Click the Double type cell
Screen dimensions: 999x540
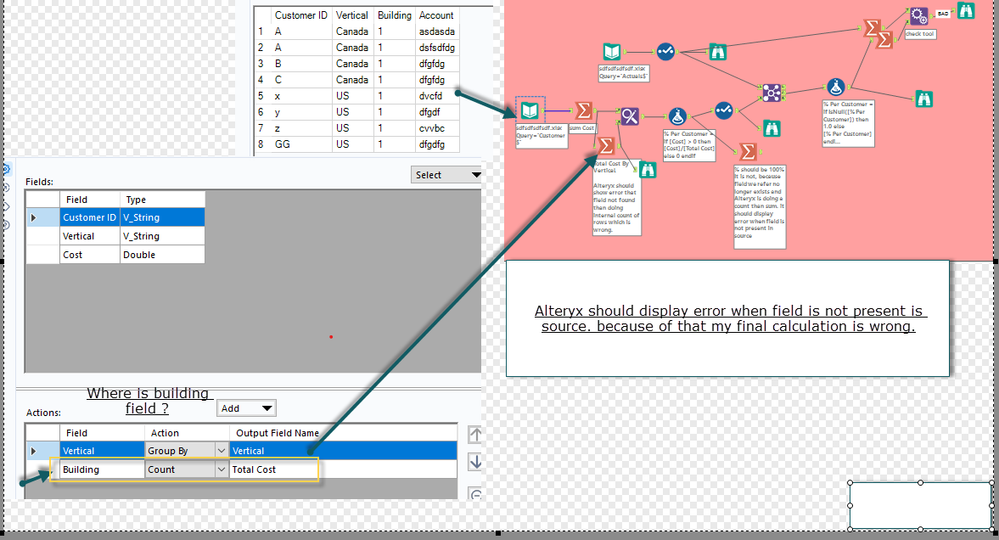point(162,255)
